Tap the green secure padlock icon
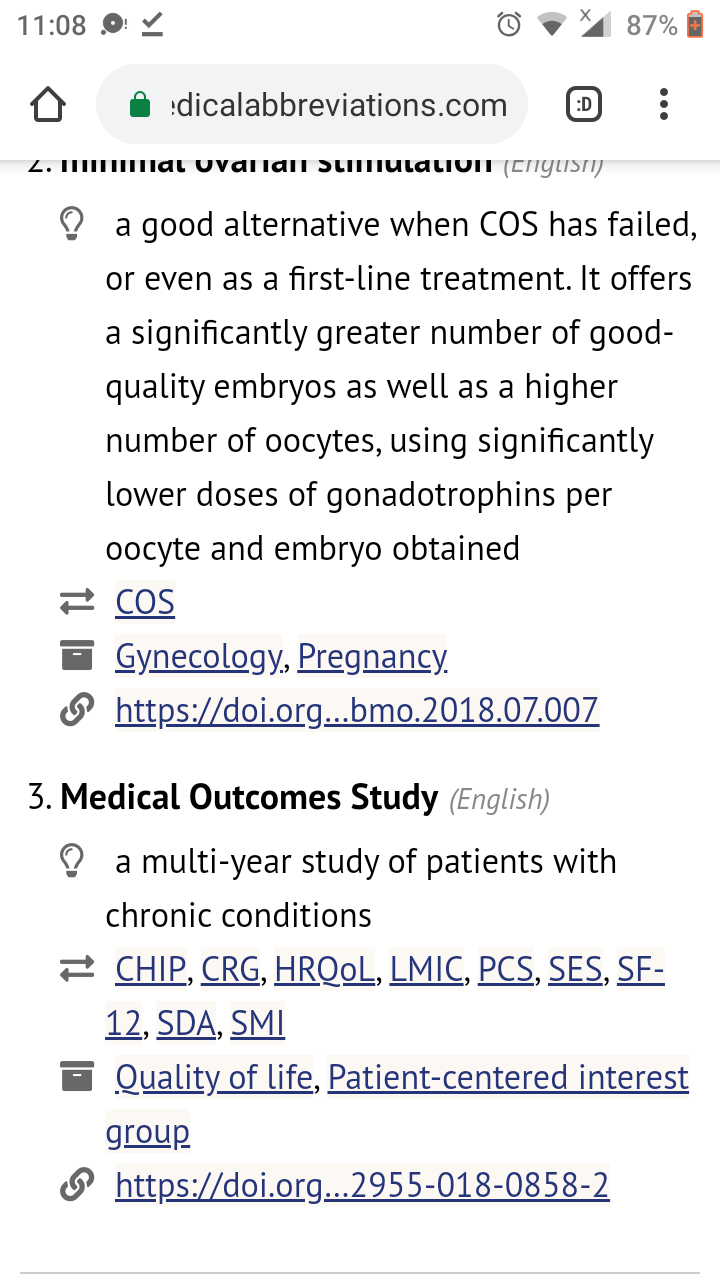720x1280 pixels. [140, 105]
